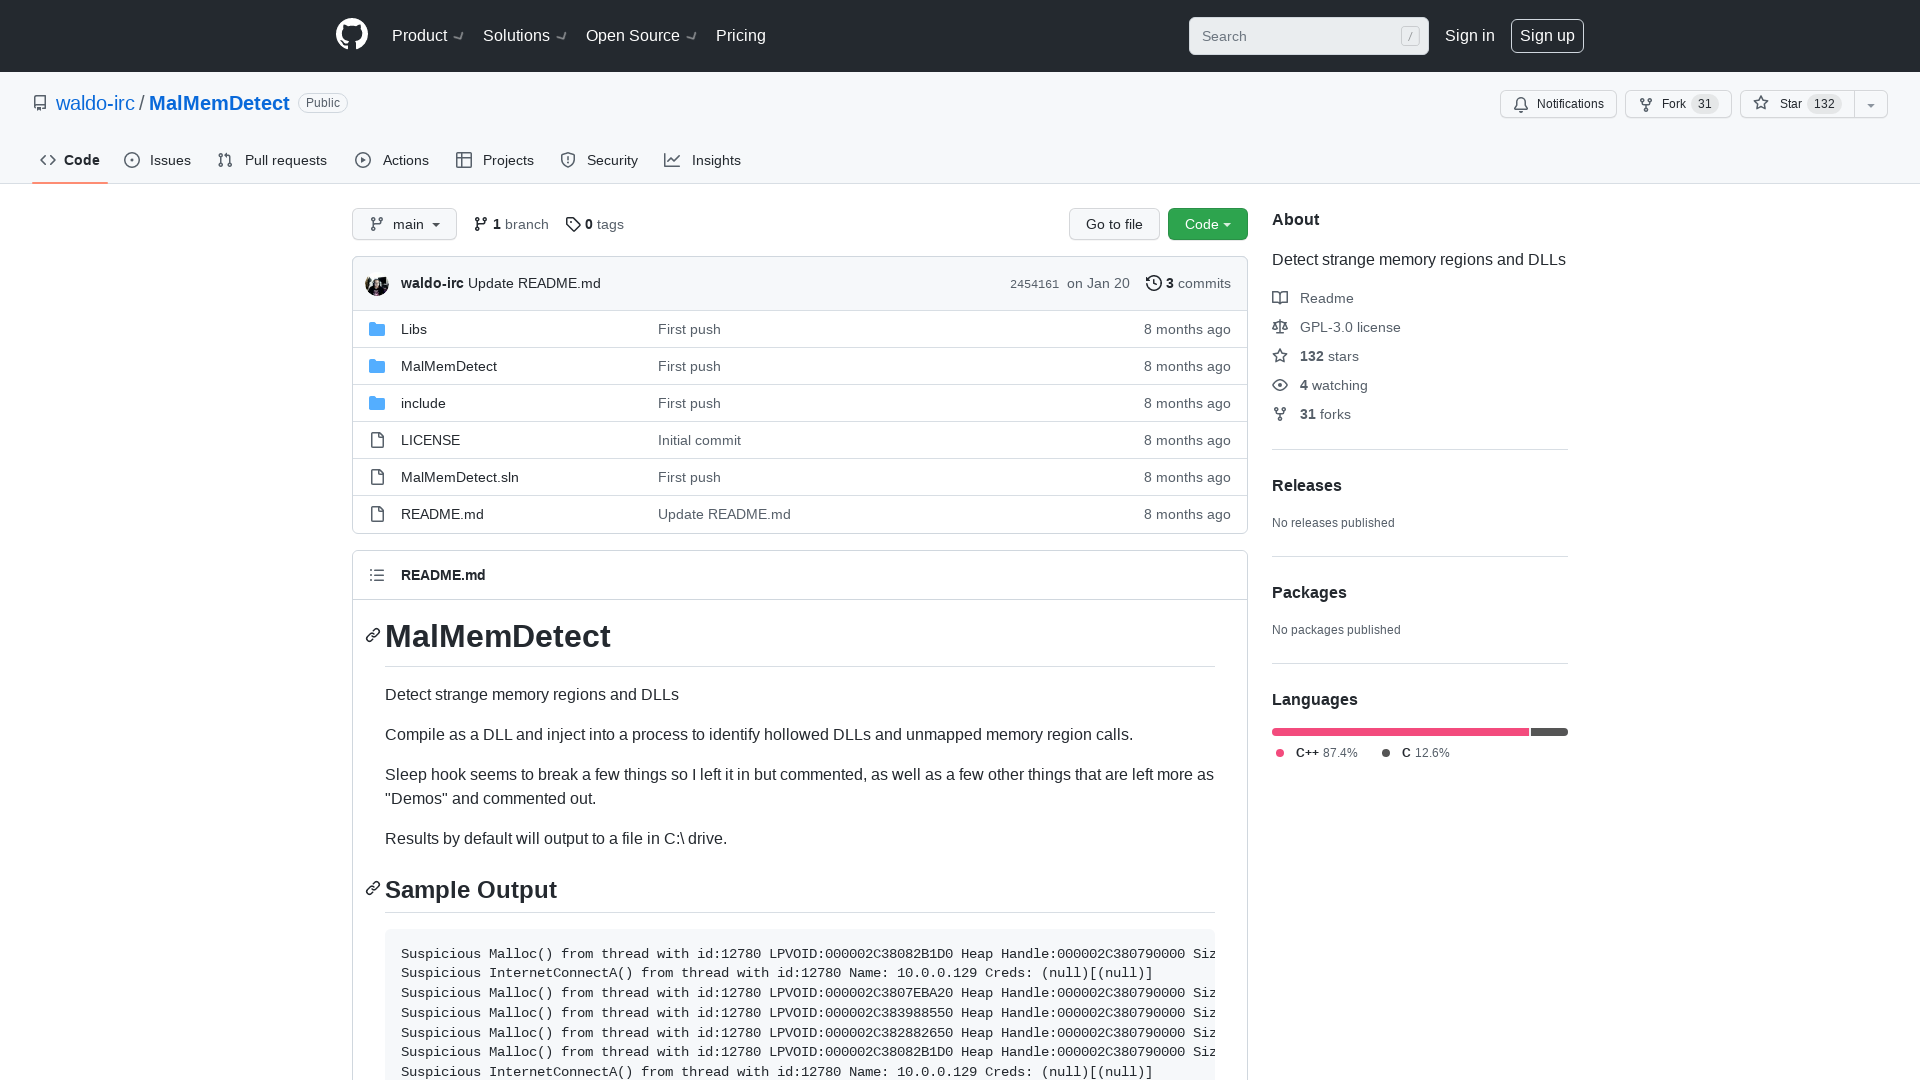Select the LICENSE file icon
The height and width of the screenshot is (1080, 1920).
coord(377,440)
